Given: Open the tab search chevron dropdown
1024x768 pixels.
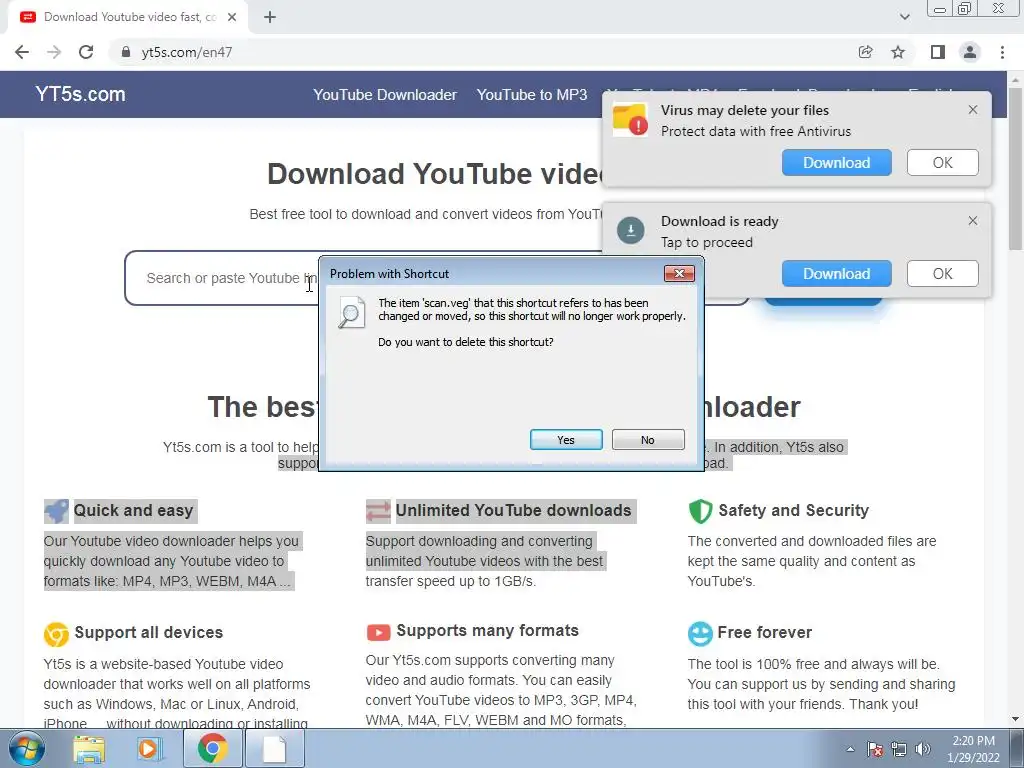Looking at the screenshot, I should (904, 17).
